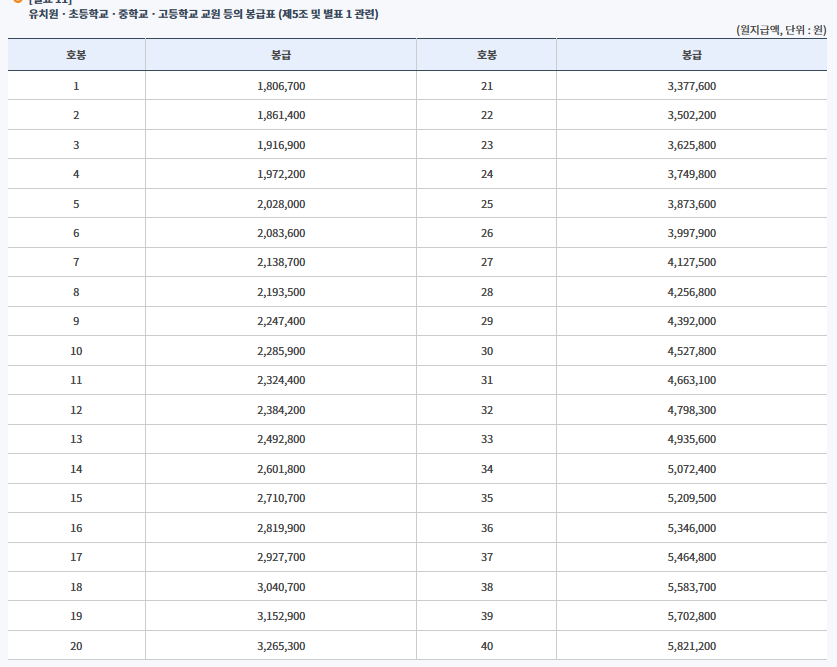Click the amount 4,392,000
The image size is (837, 667).
click(x=691, y=321)
